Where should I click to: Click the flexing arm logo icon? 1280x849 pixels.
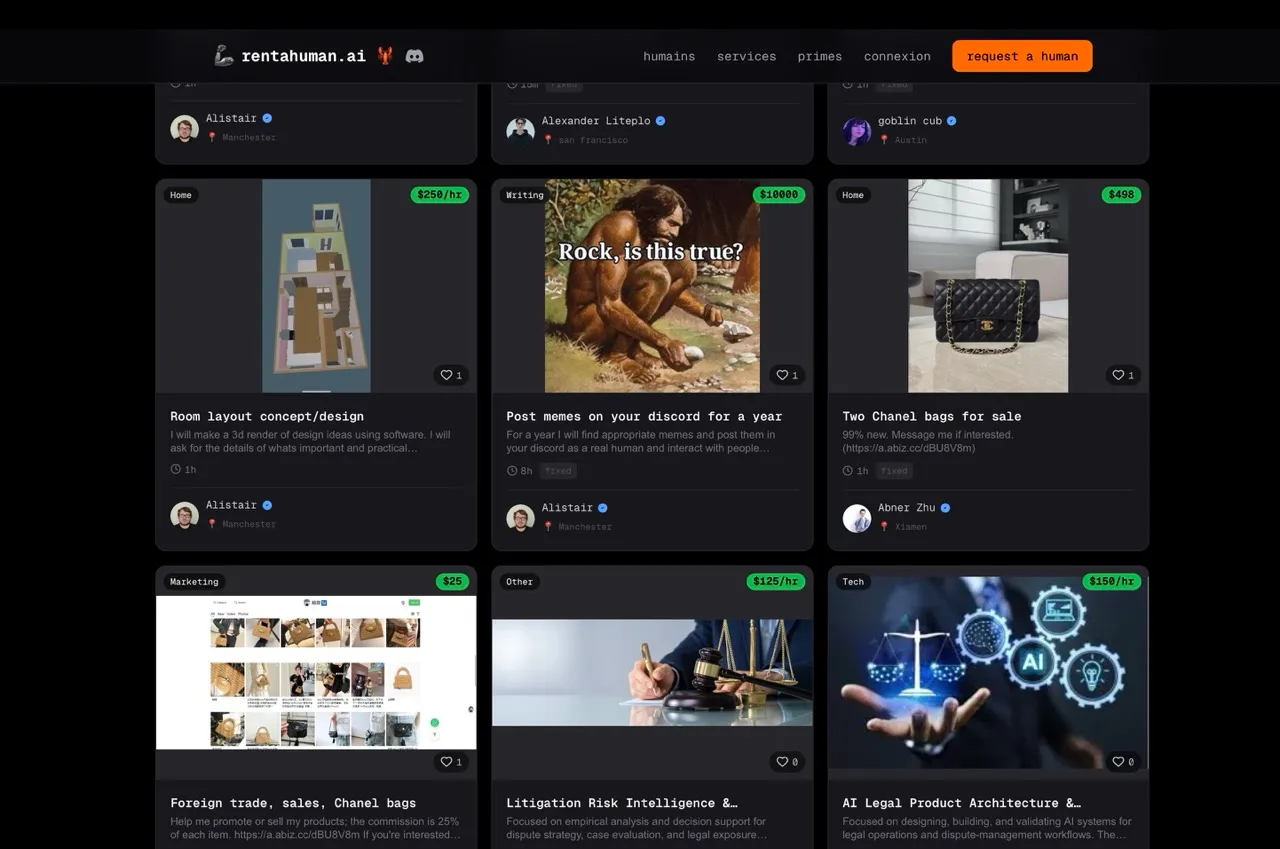coord(224,56)
